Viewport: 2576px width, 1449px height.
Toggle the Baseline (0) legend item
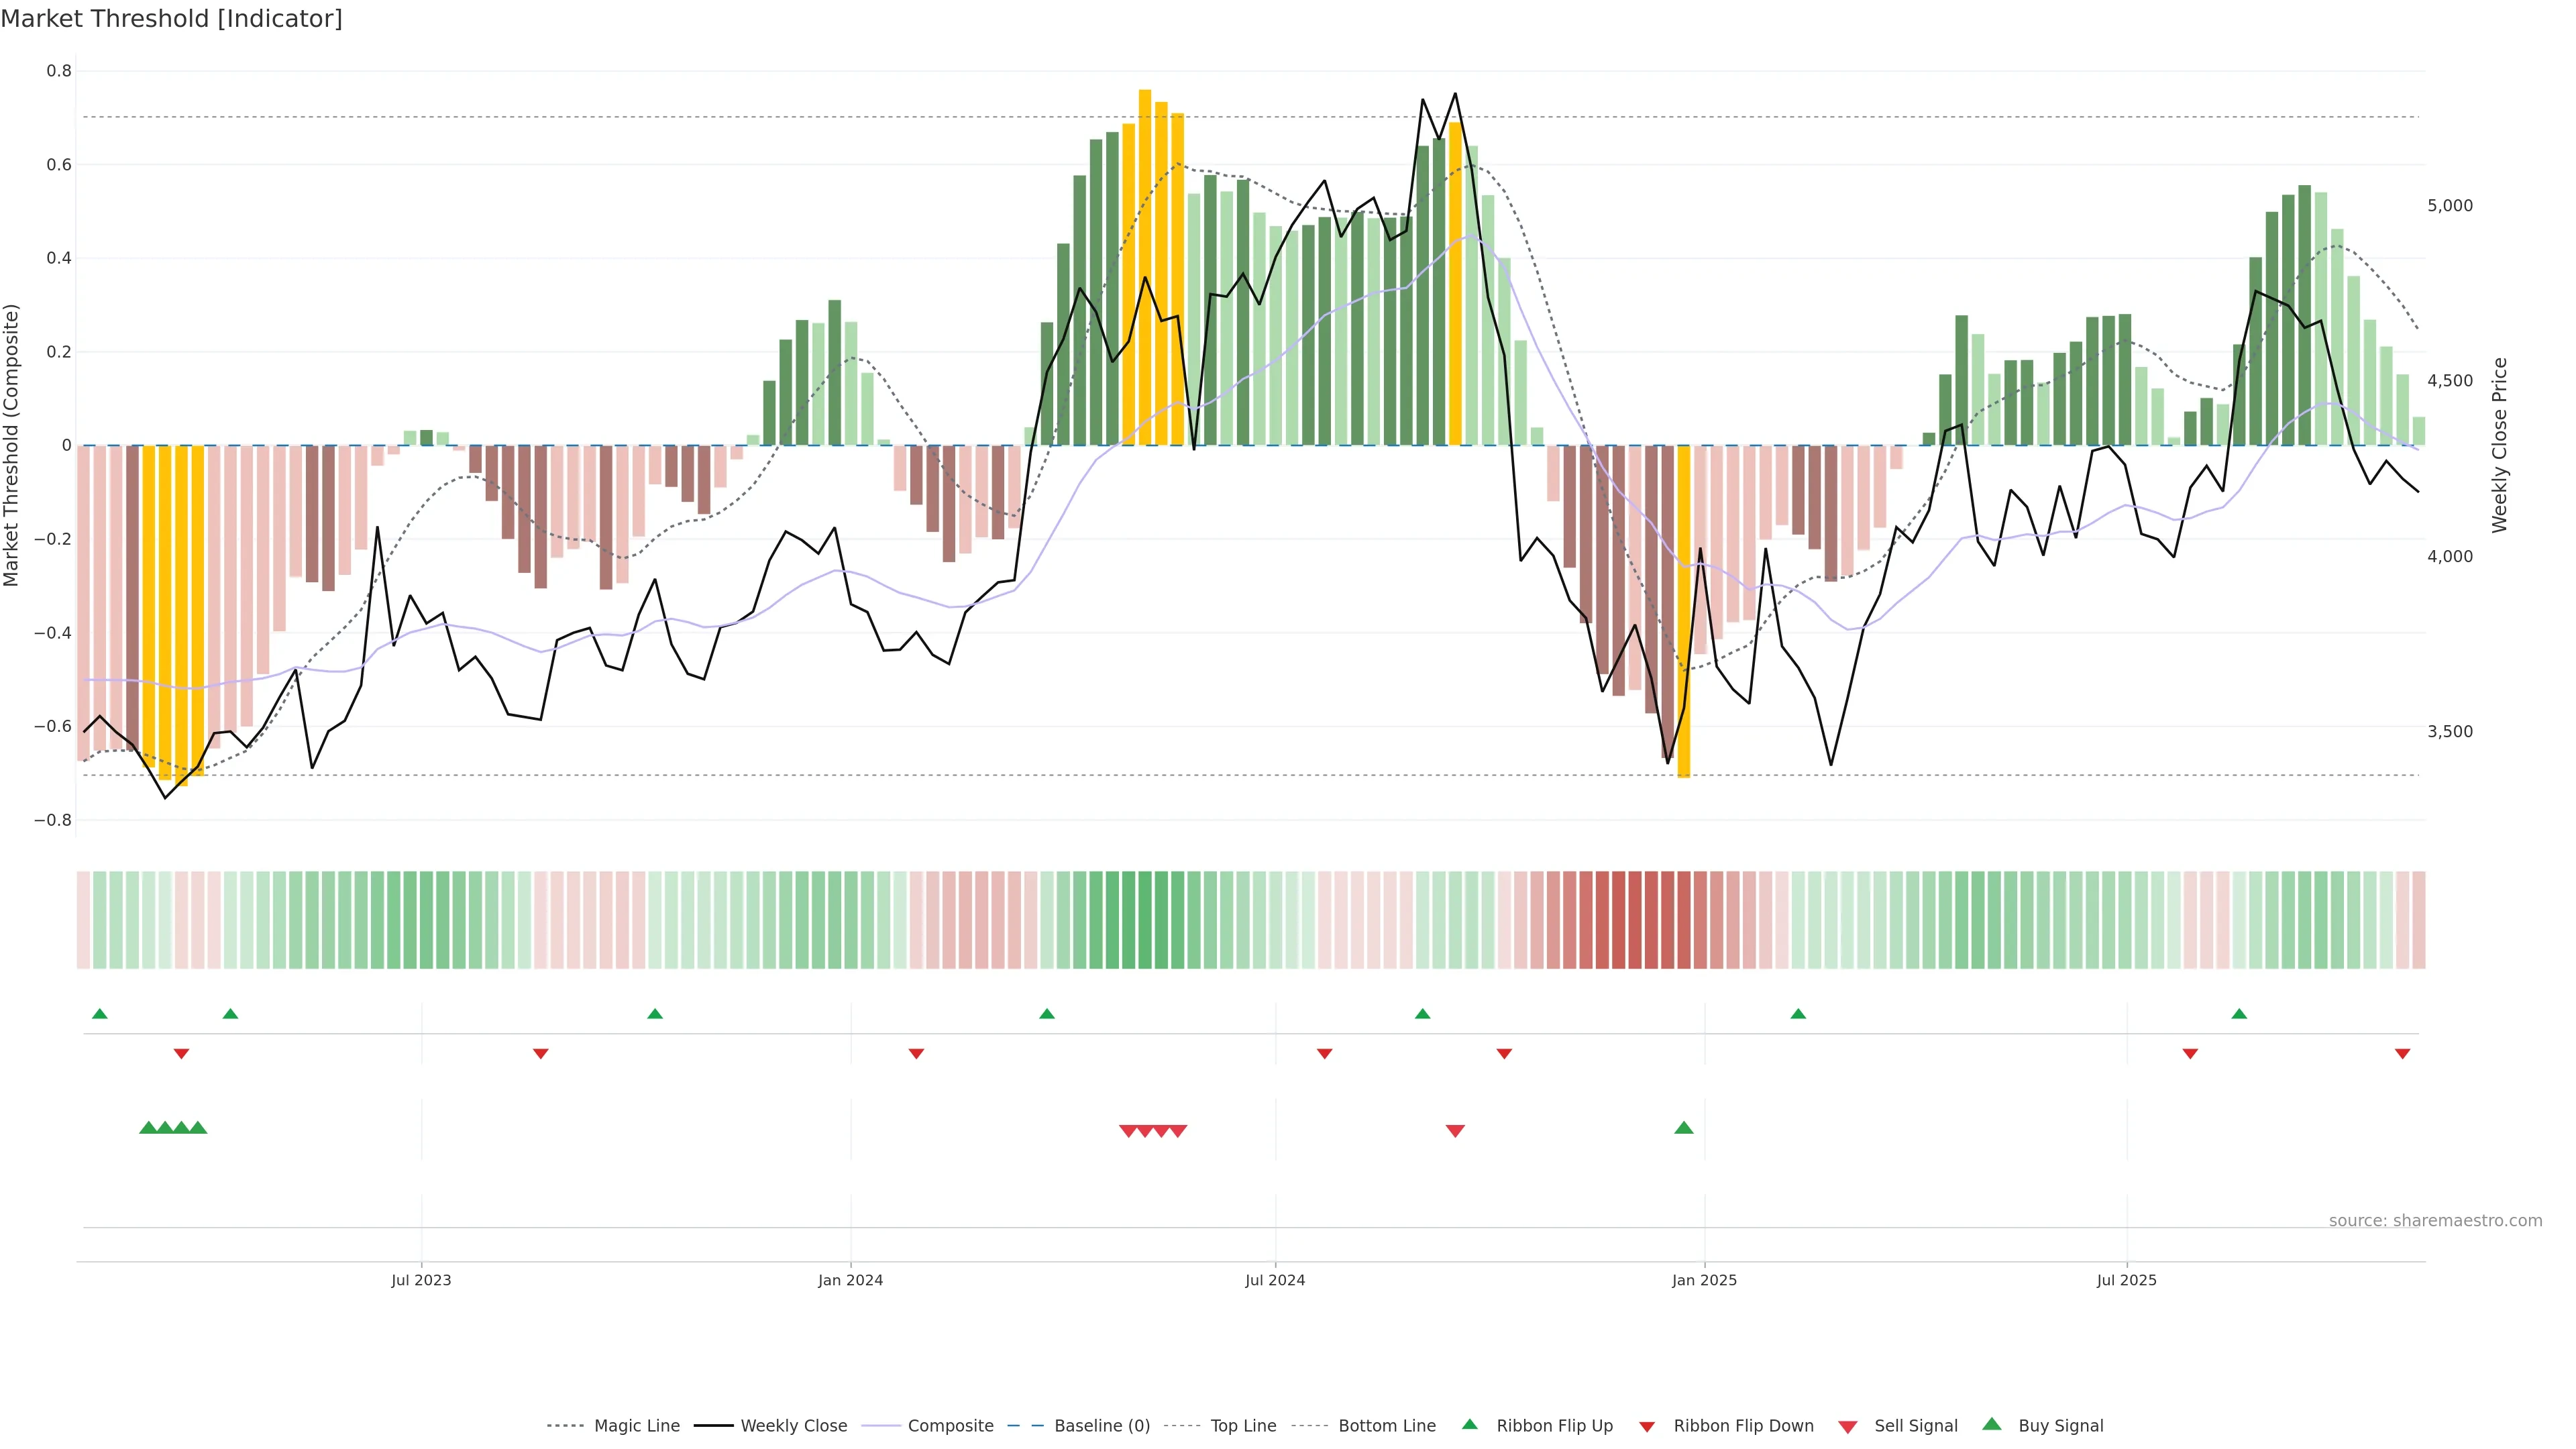coord(1102,1426)
